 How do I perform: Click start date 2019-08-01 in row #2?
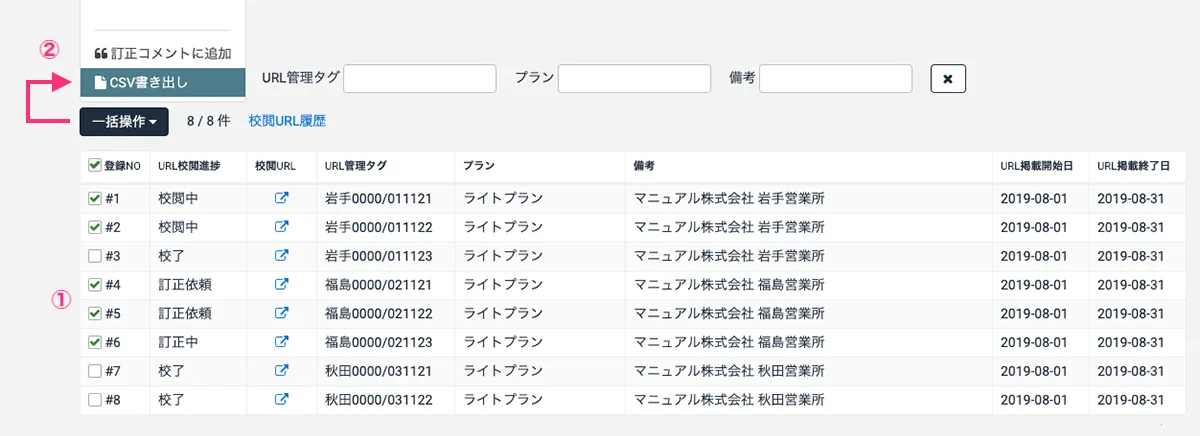(x=1034, y=227)
